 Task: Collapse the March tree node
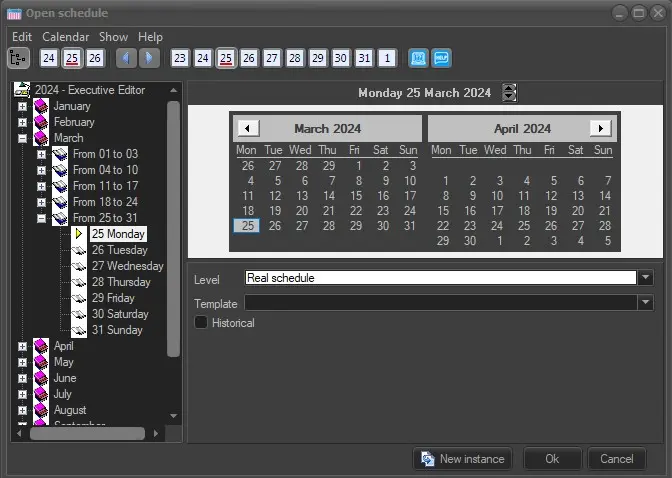pos(22,138)
